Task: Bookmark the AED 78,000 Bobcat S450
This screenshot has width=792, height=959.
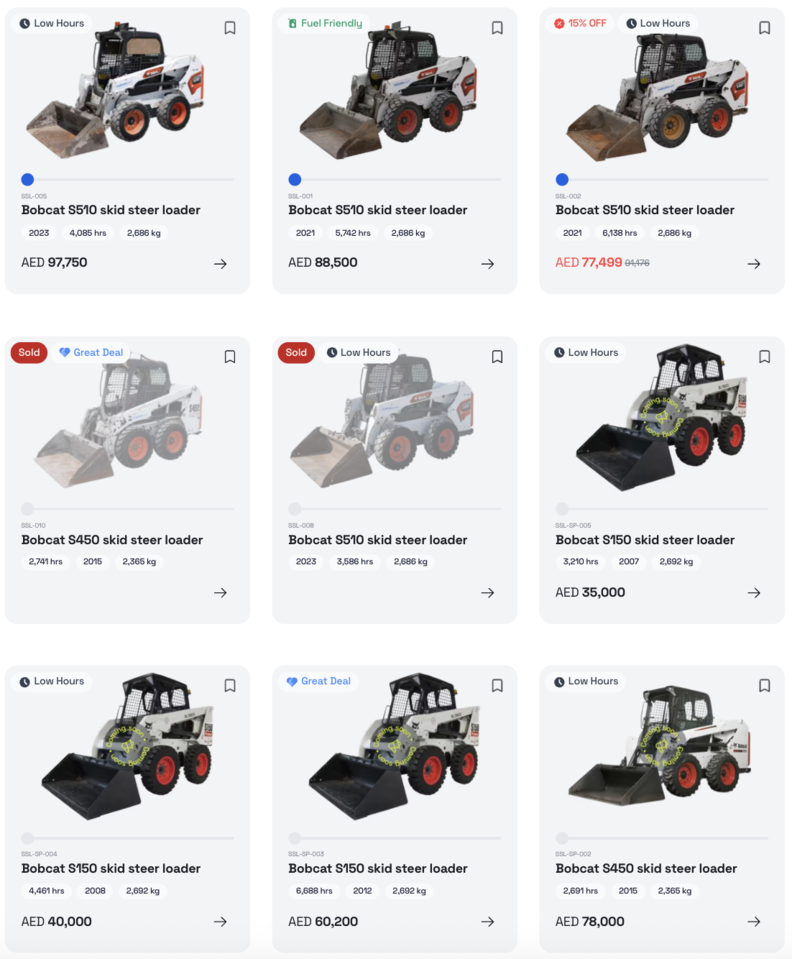Action: tap(764, 686)
